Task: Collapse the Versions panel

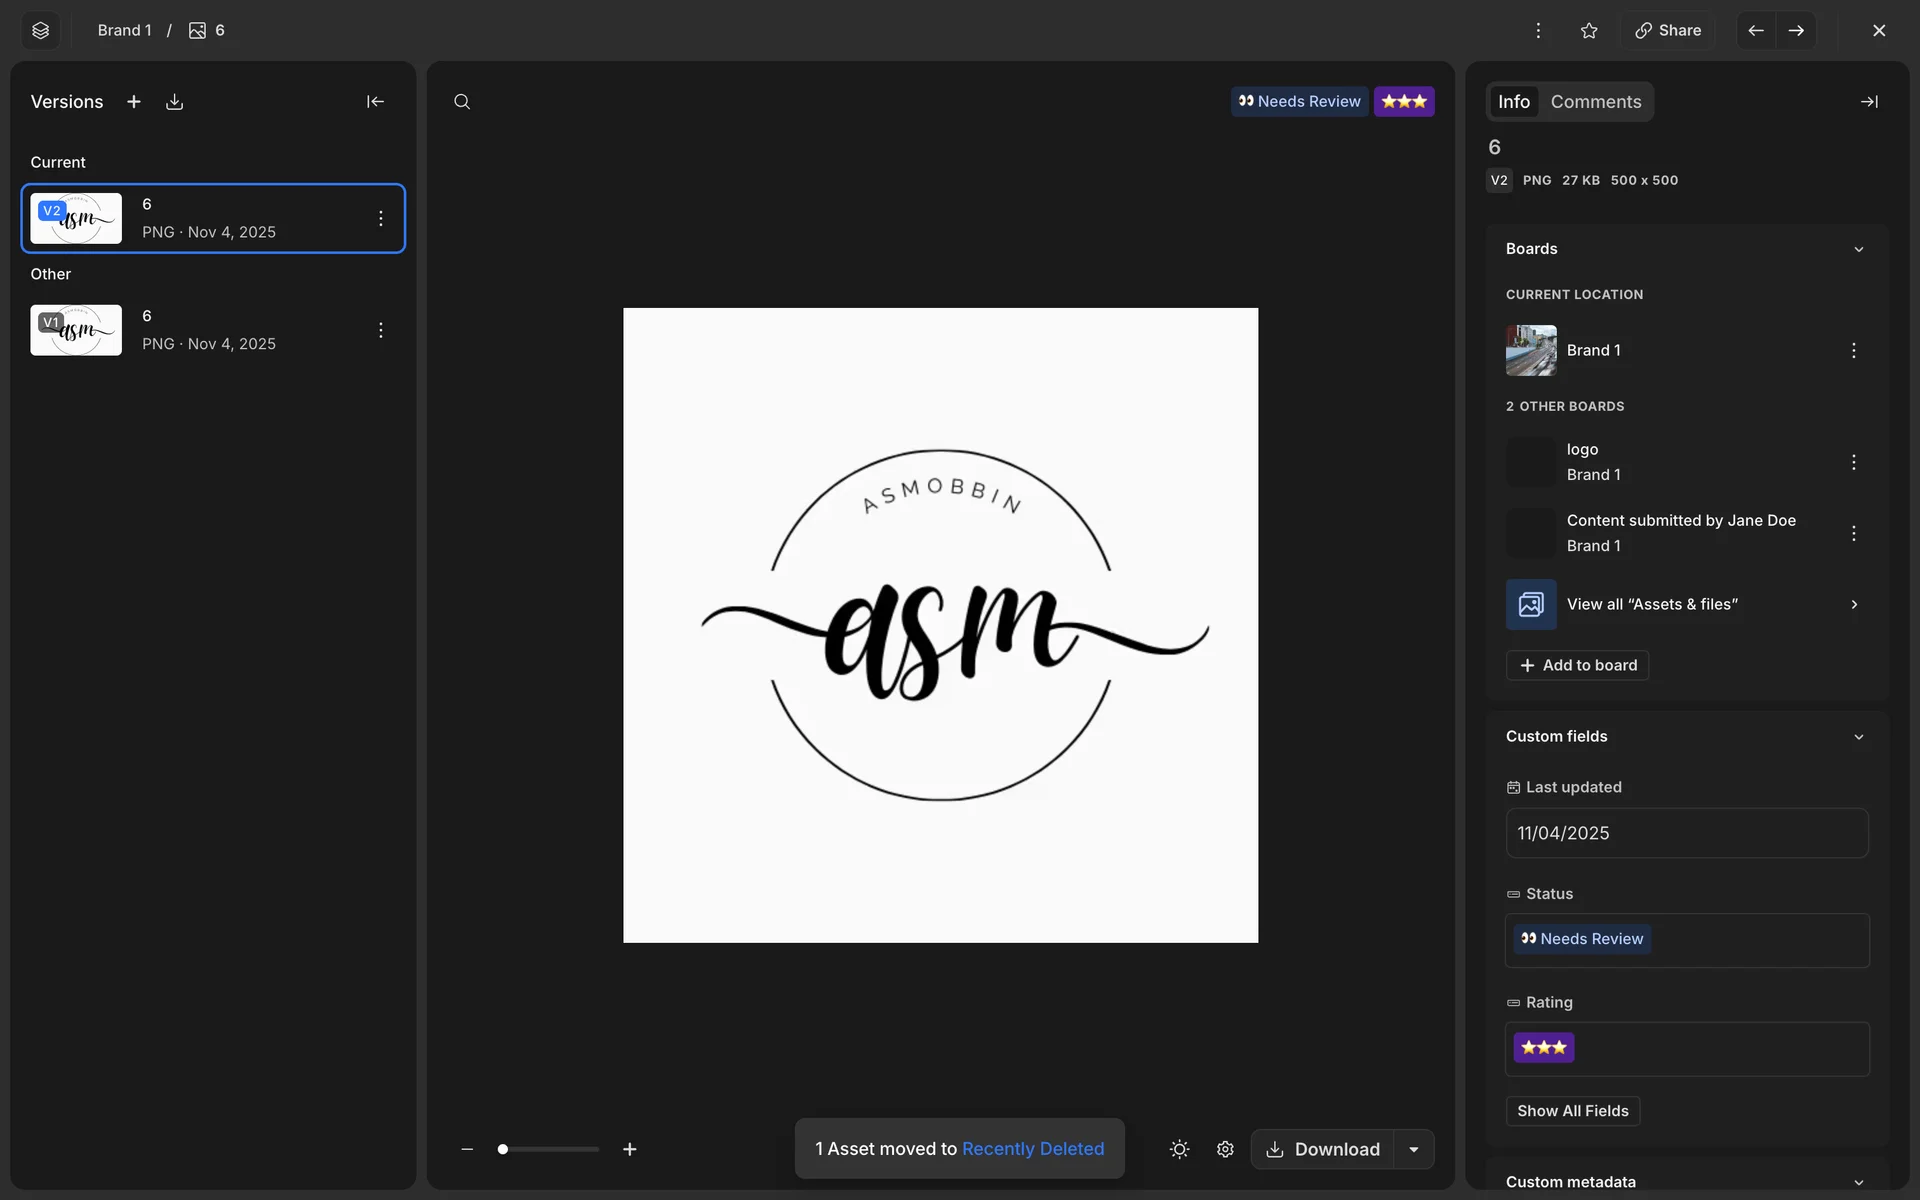Action: pyautogui.click(x=375, y=102)
